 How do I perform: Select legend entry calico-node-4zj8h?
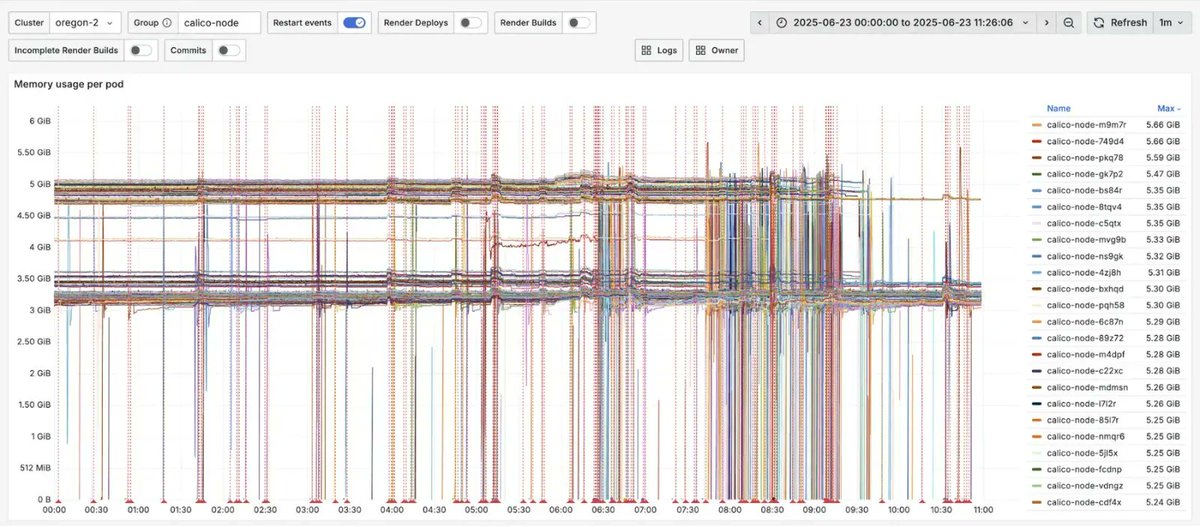[x=1086, y=272]
